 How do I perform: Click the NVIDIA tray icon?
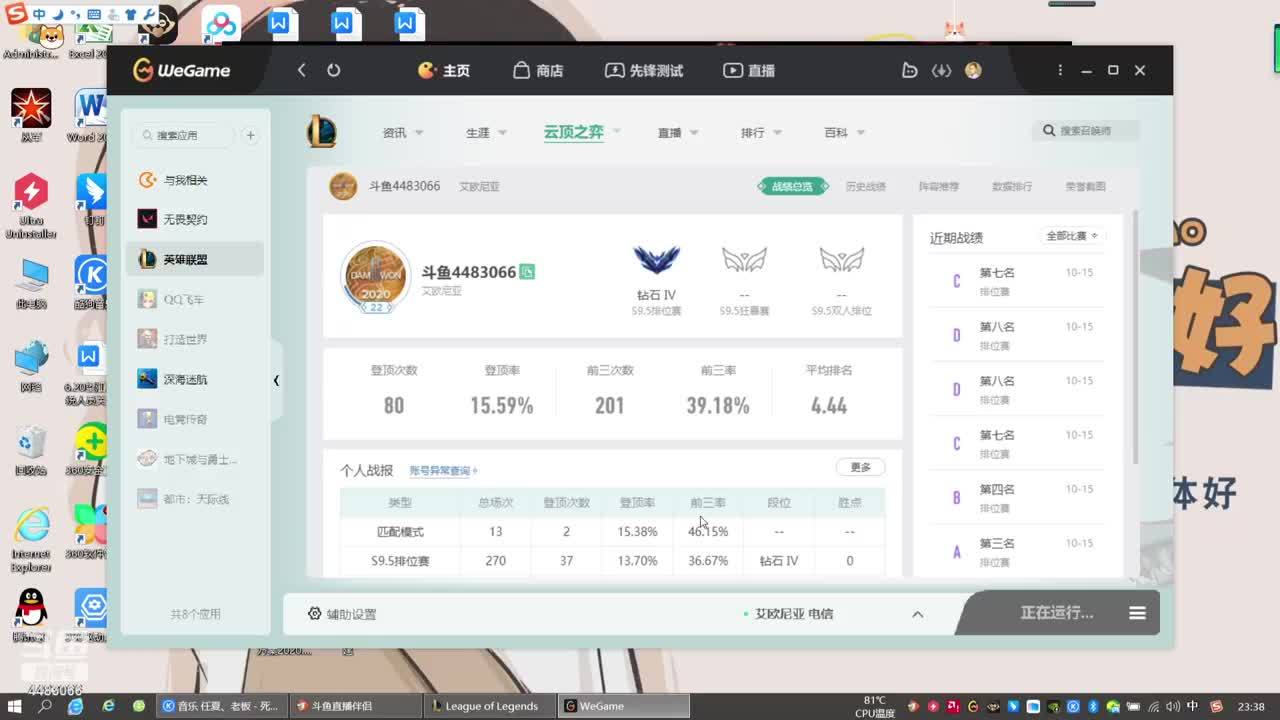(1053, 706)
